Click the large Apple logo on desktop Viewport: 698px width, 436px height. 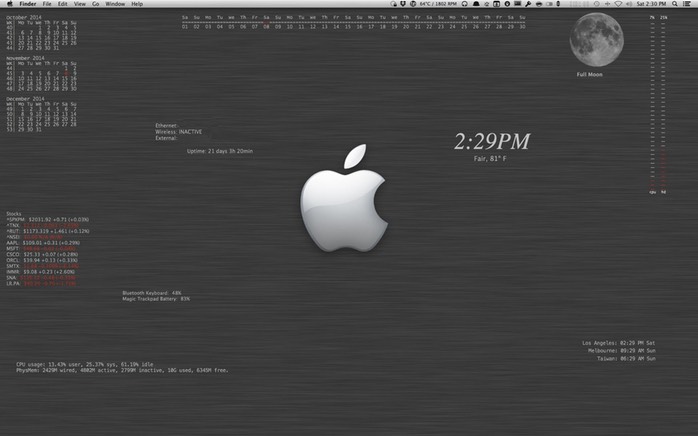tap(344, 198)
